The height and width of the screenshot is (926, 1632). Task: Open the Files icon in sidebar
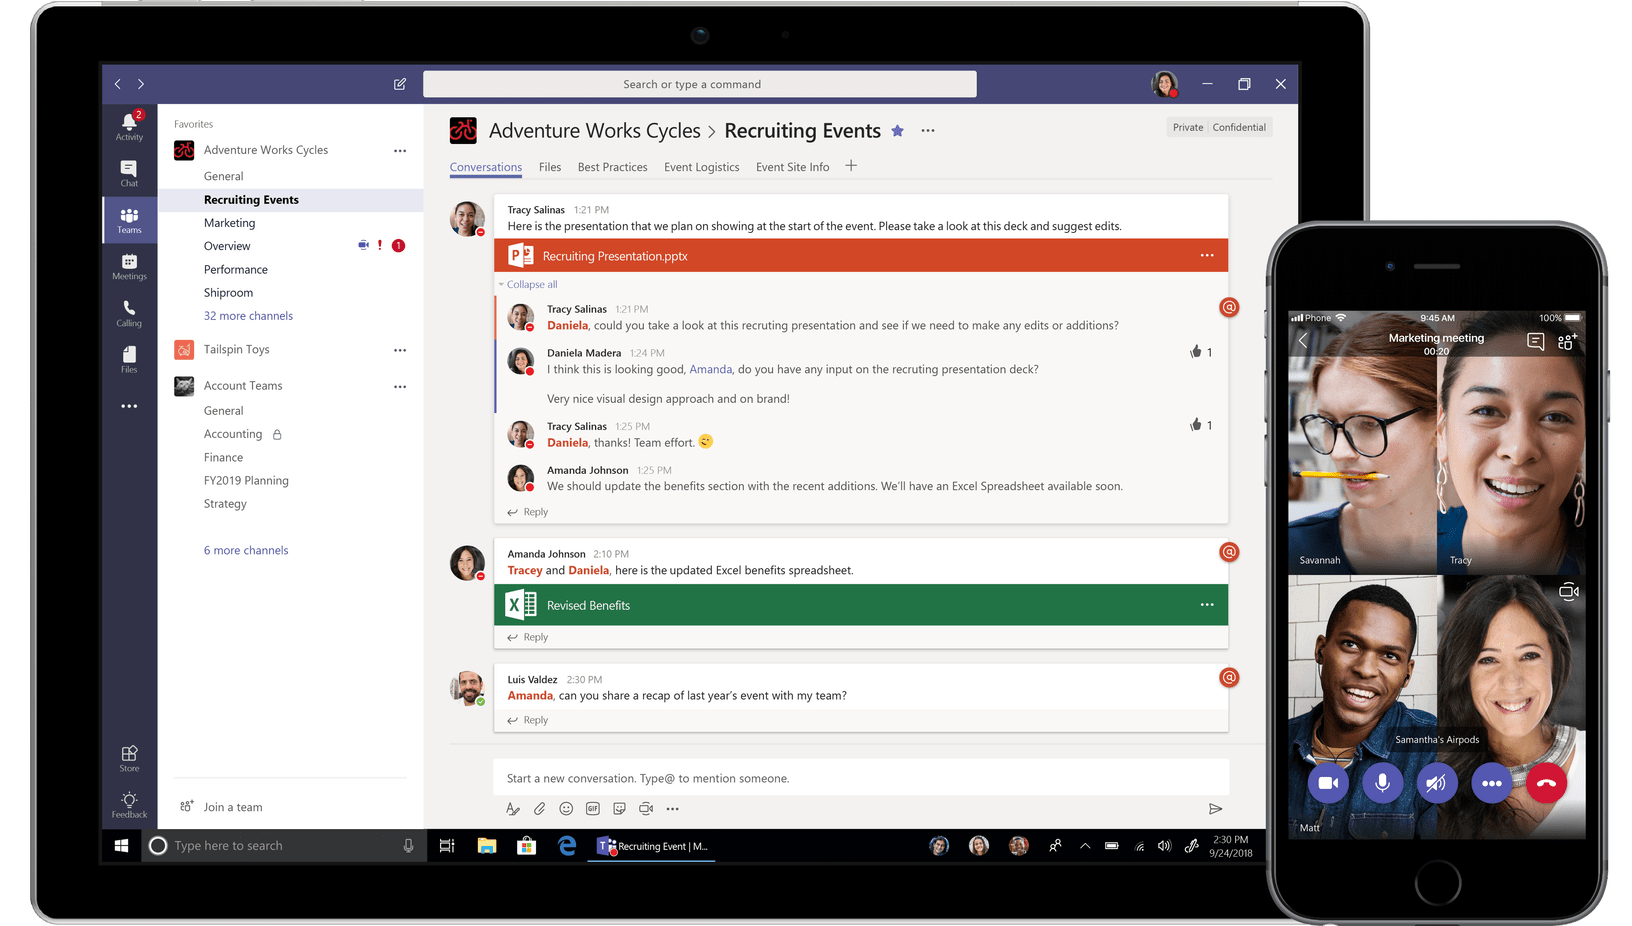point(129,359)
